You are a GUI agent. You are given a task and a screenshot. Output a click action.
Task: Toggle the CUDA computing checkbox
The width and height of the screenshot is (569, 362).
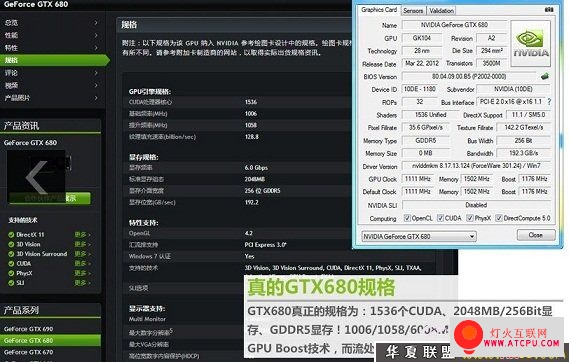(440, 218)
